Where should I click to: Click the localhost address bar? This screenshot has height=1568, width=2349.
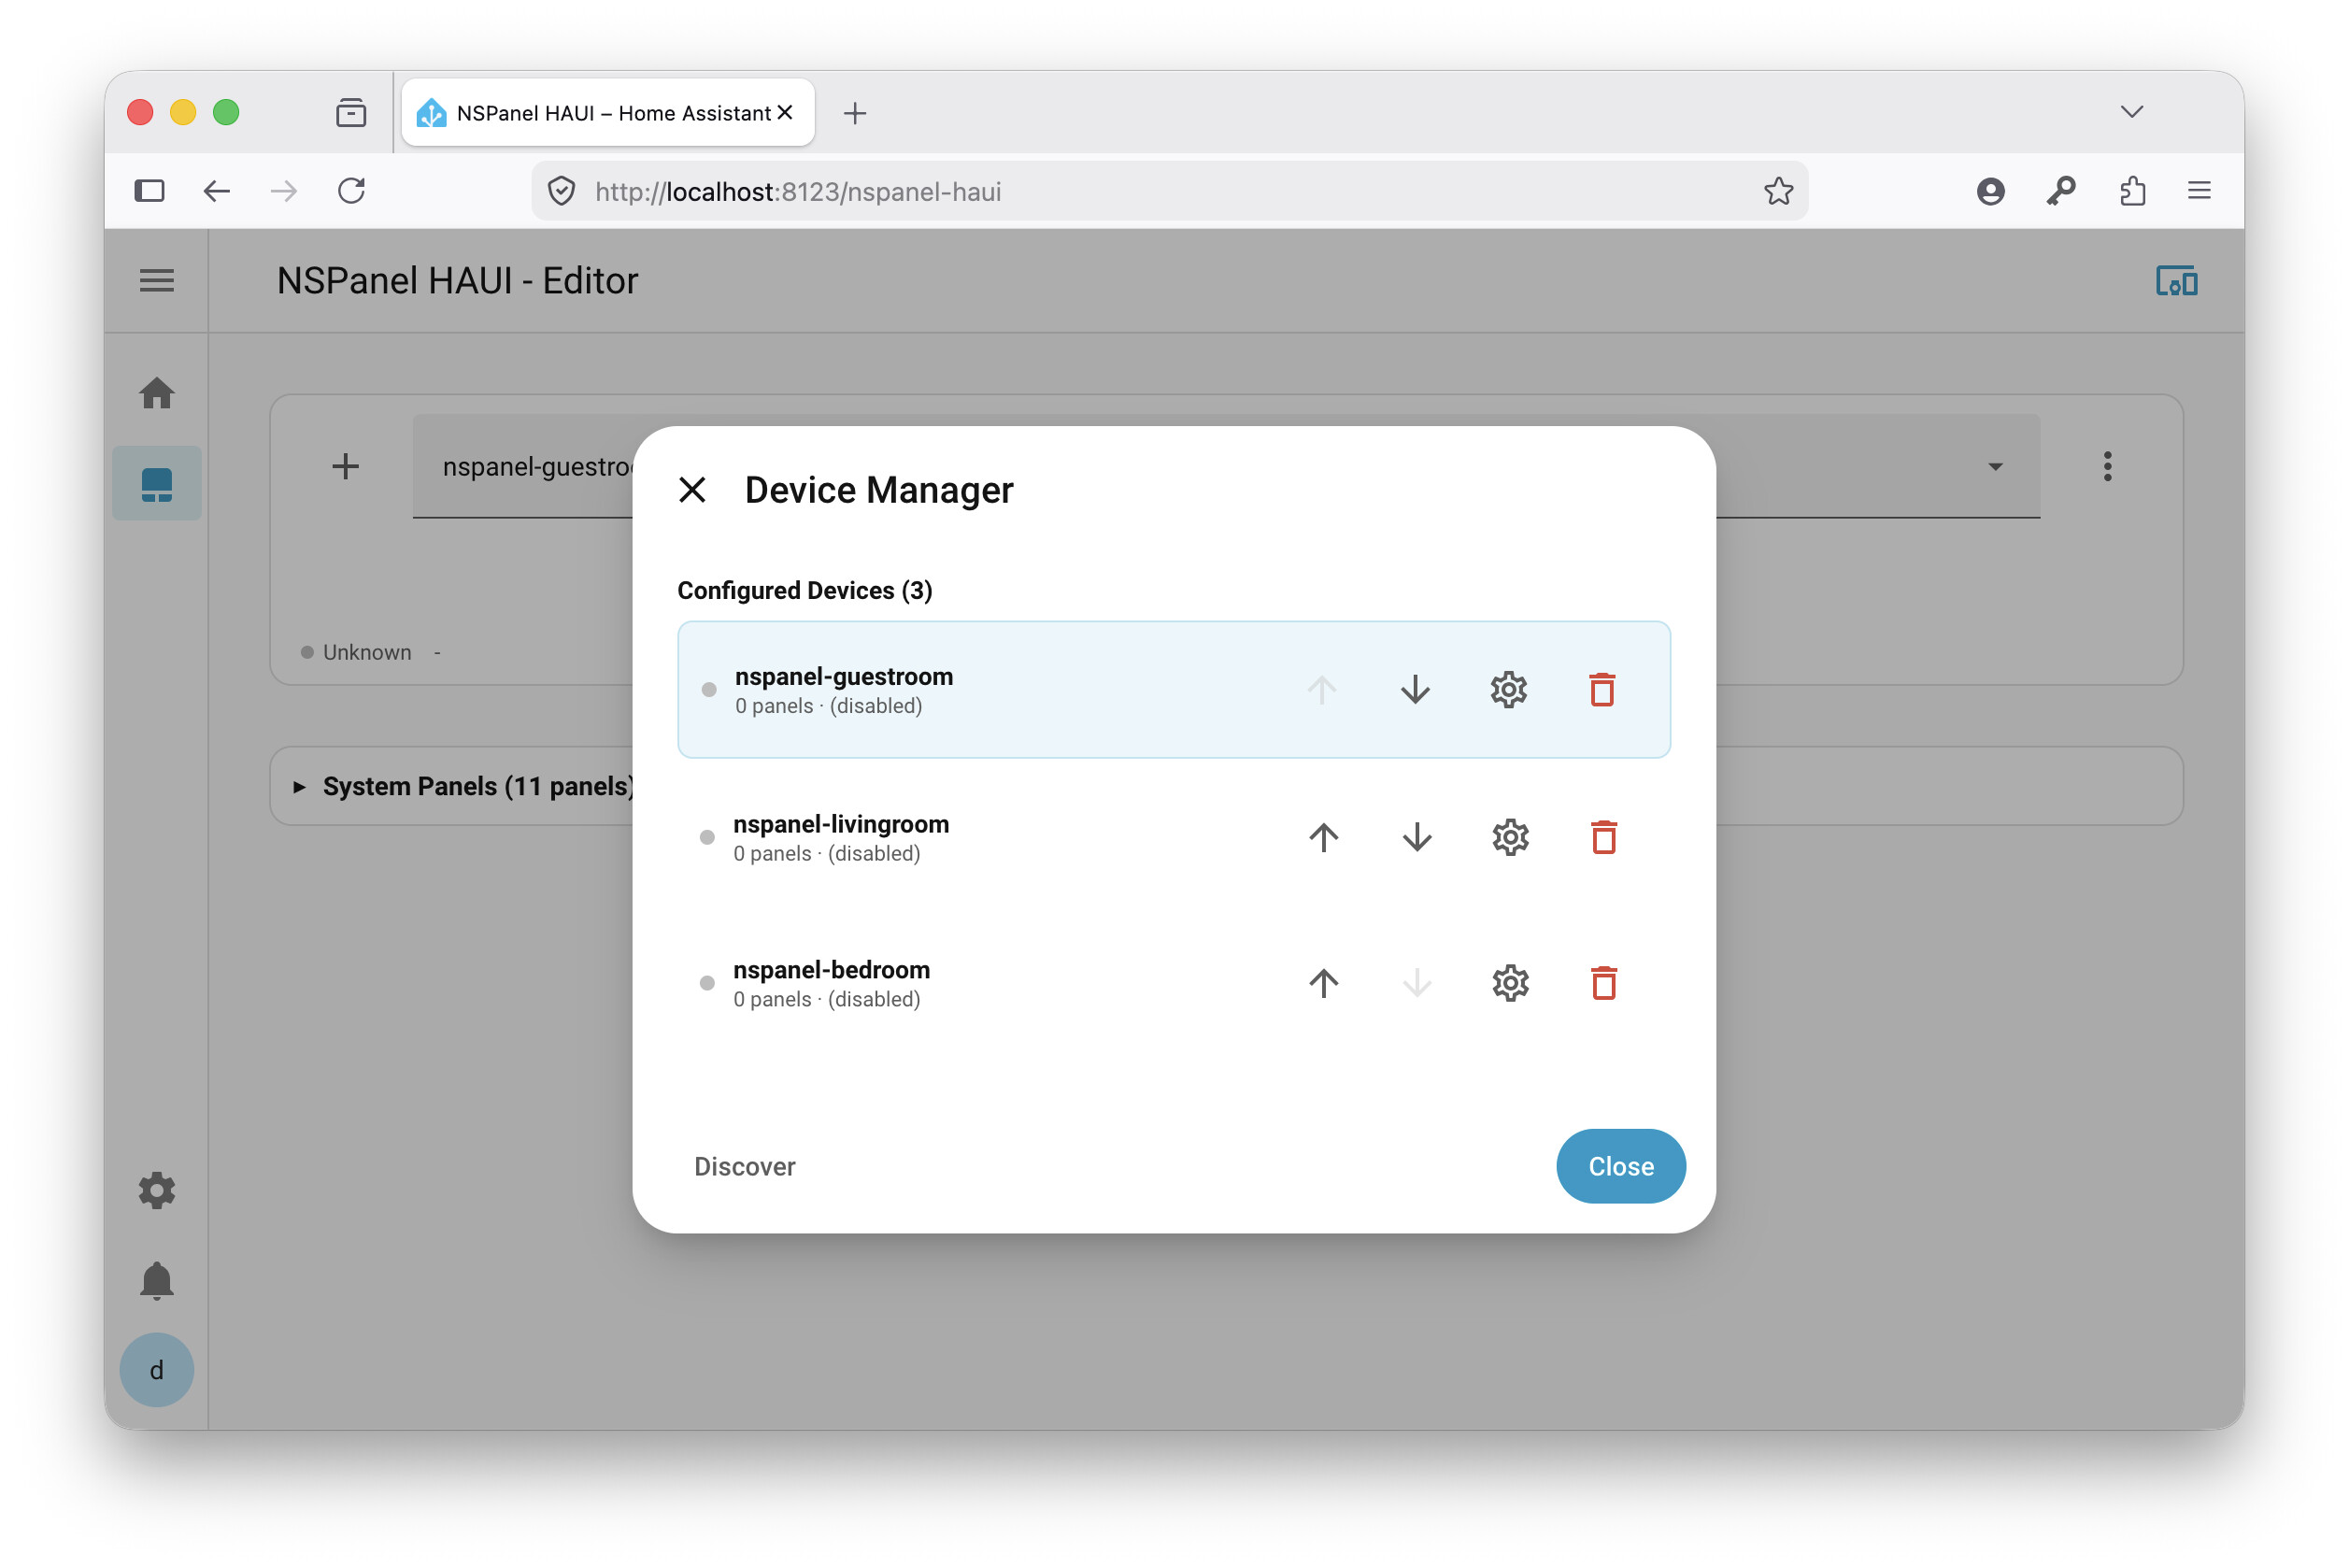[1169, 190]
